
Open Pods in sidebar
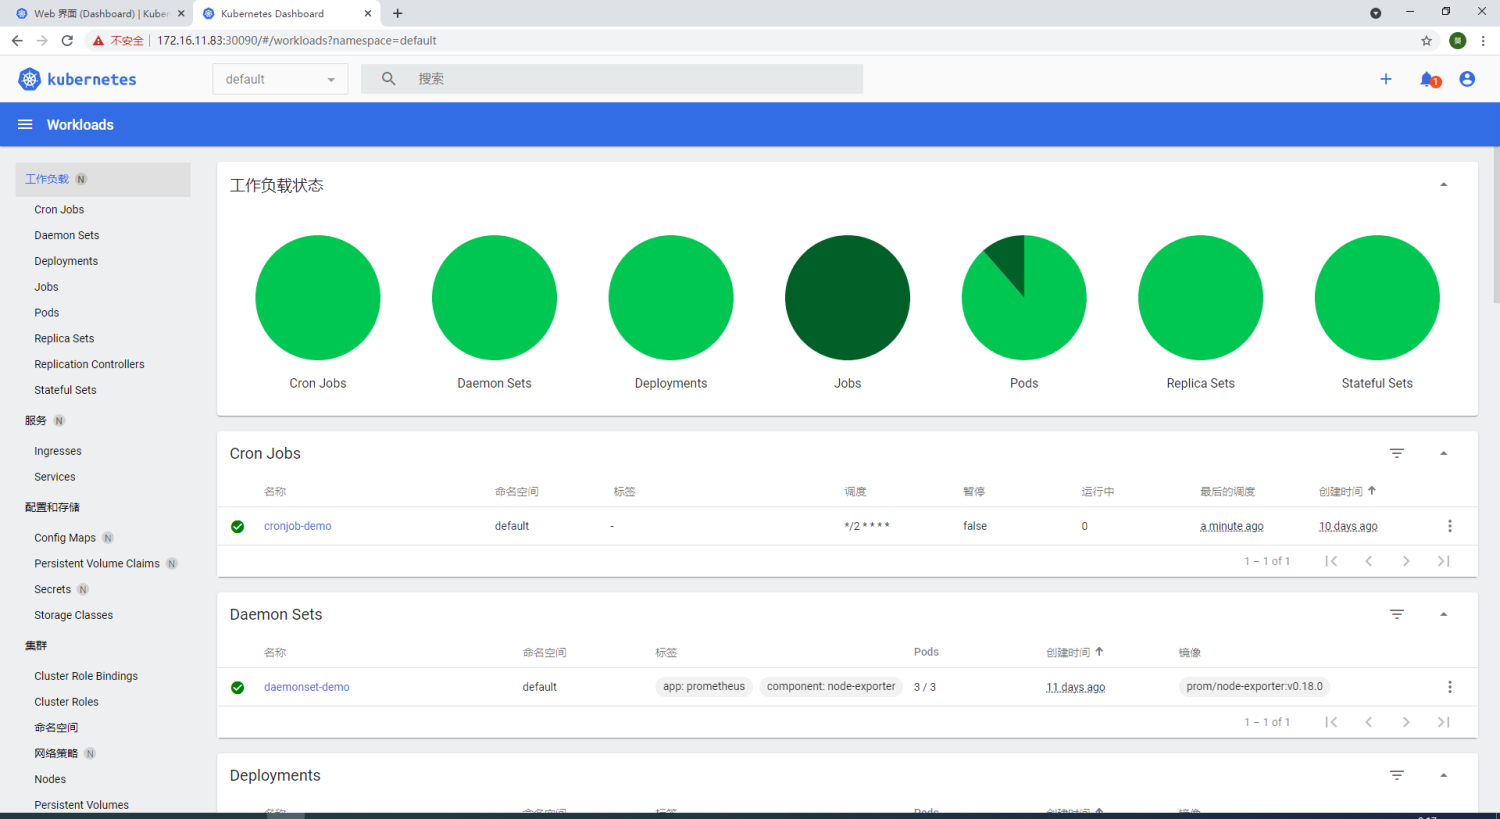tap(47, 312)
